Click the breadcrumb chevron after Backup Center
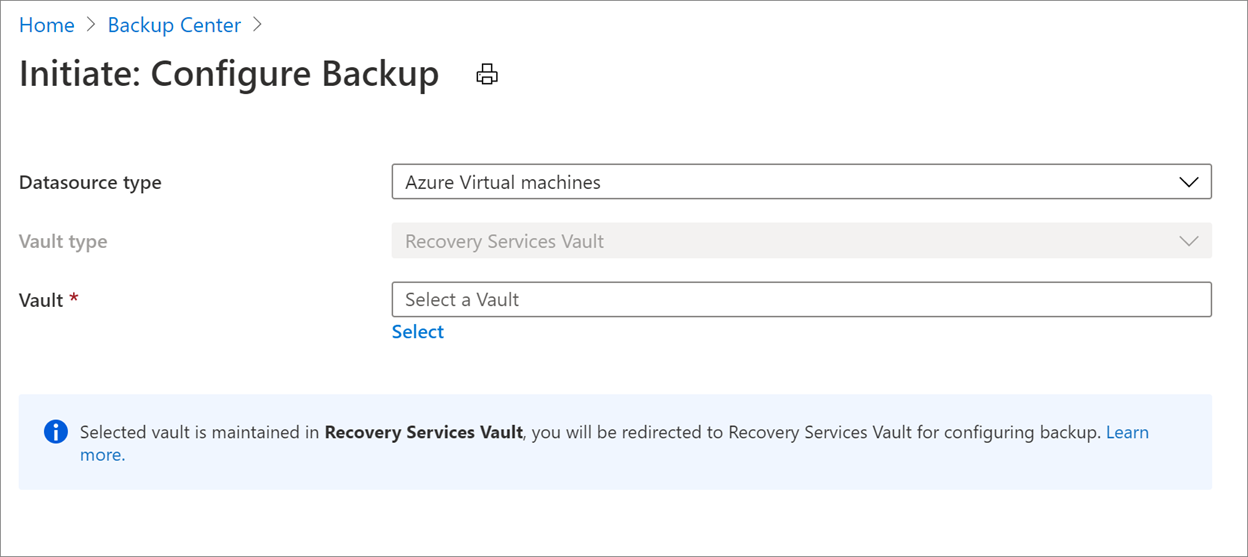Image resolution: width=1248 pixels, height=557 pixels. tap(257, 25)
